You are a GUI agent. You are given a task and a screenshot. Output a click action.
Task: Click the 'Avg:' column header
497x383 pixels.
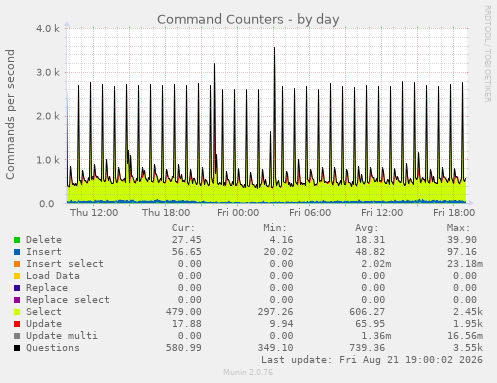click(367, 228)
